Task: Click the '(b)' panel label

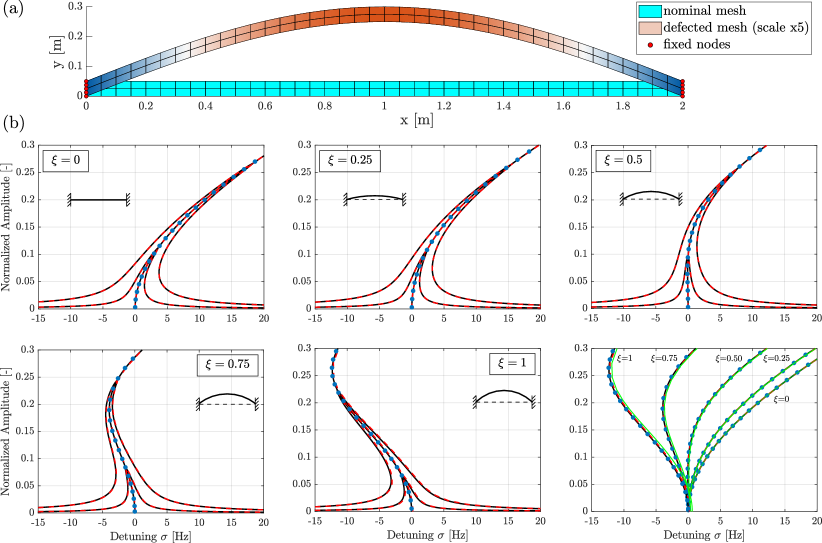Action: (x=13, y=124)
